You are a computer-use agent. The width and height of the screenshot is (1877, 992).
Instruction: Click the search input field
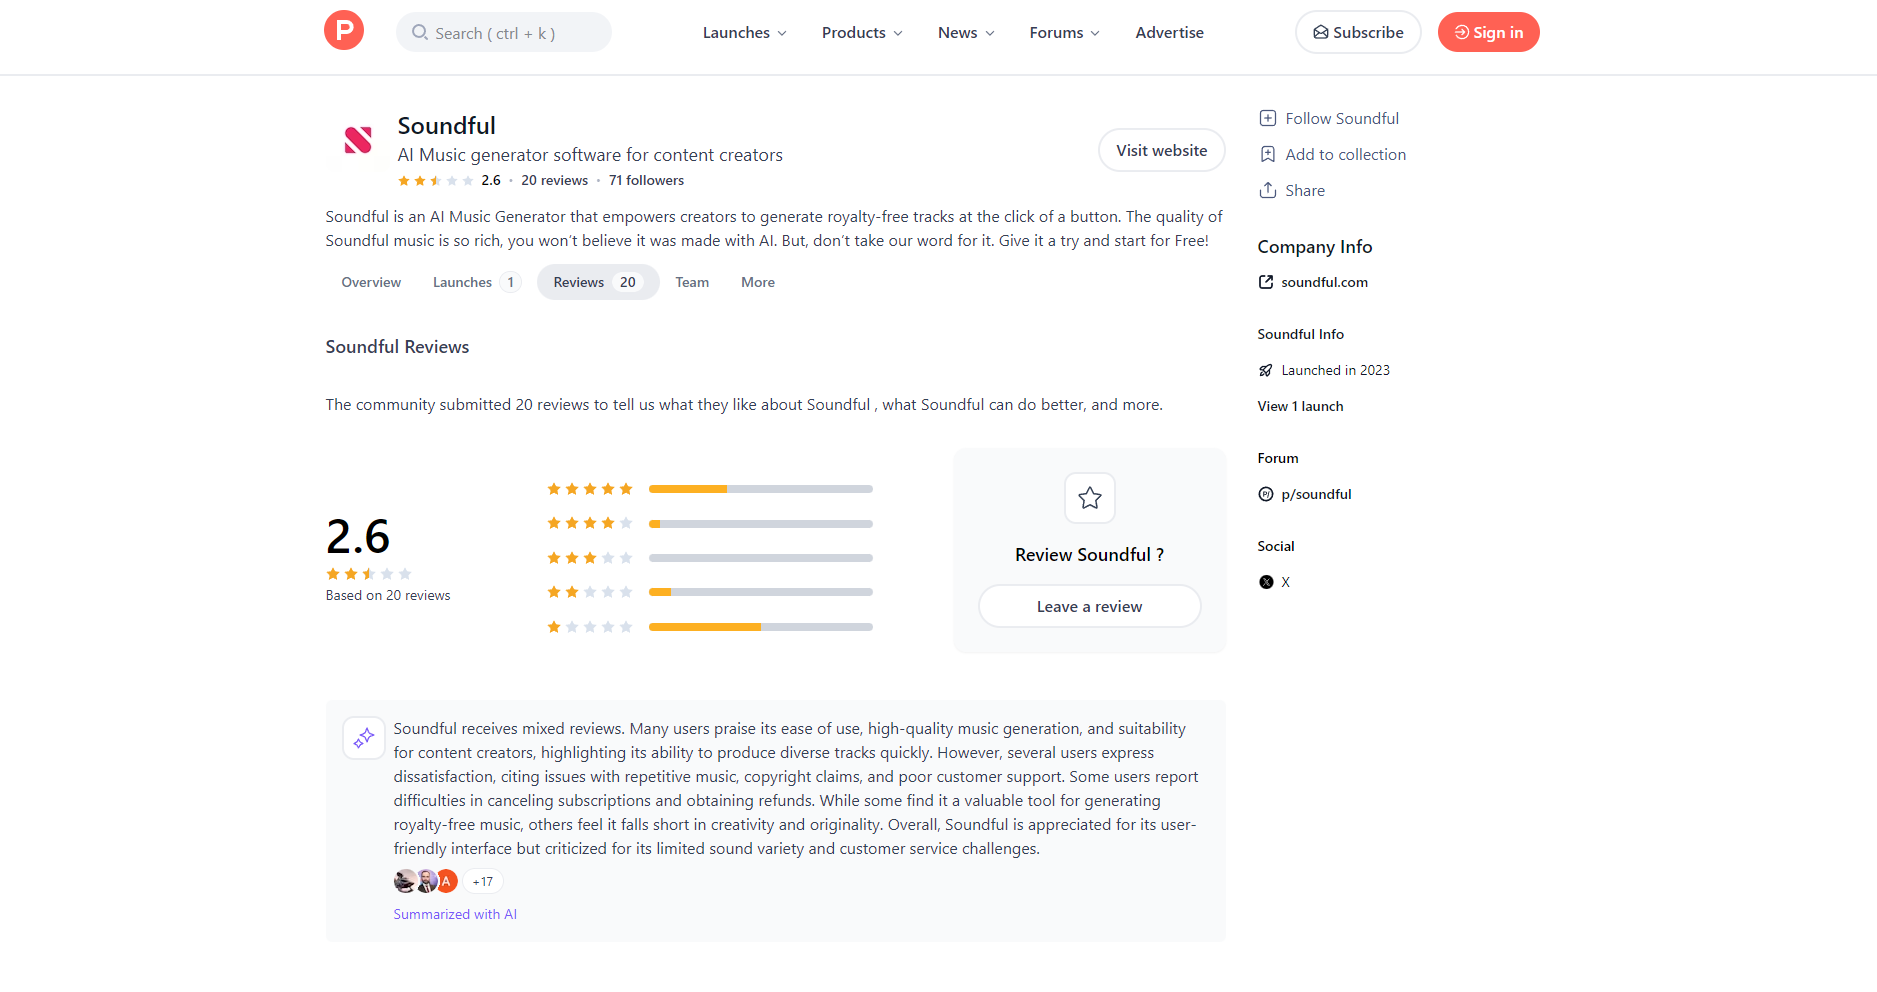[504, 33]
